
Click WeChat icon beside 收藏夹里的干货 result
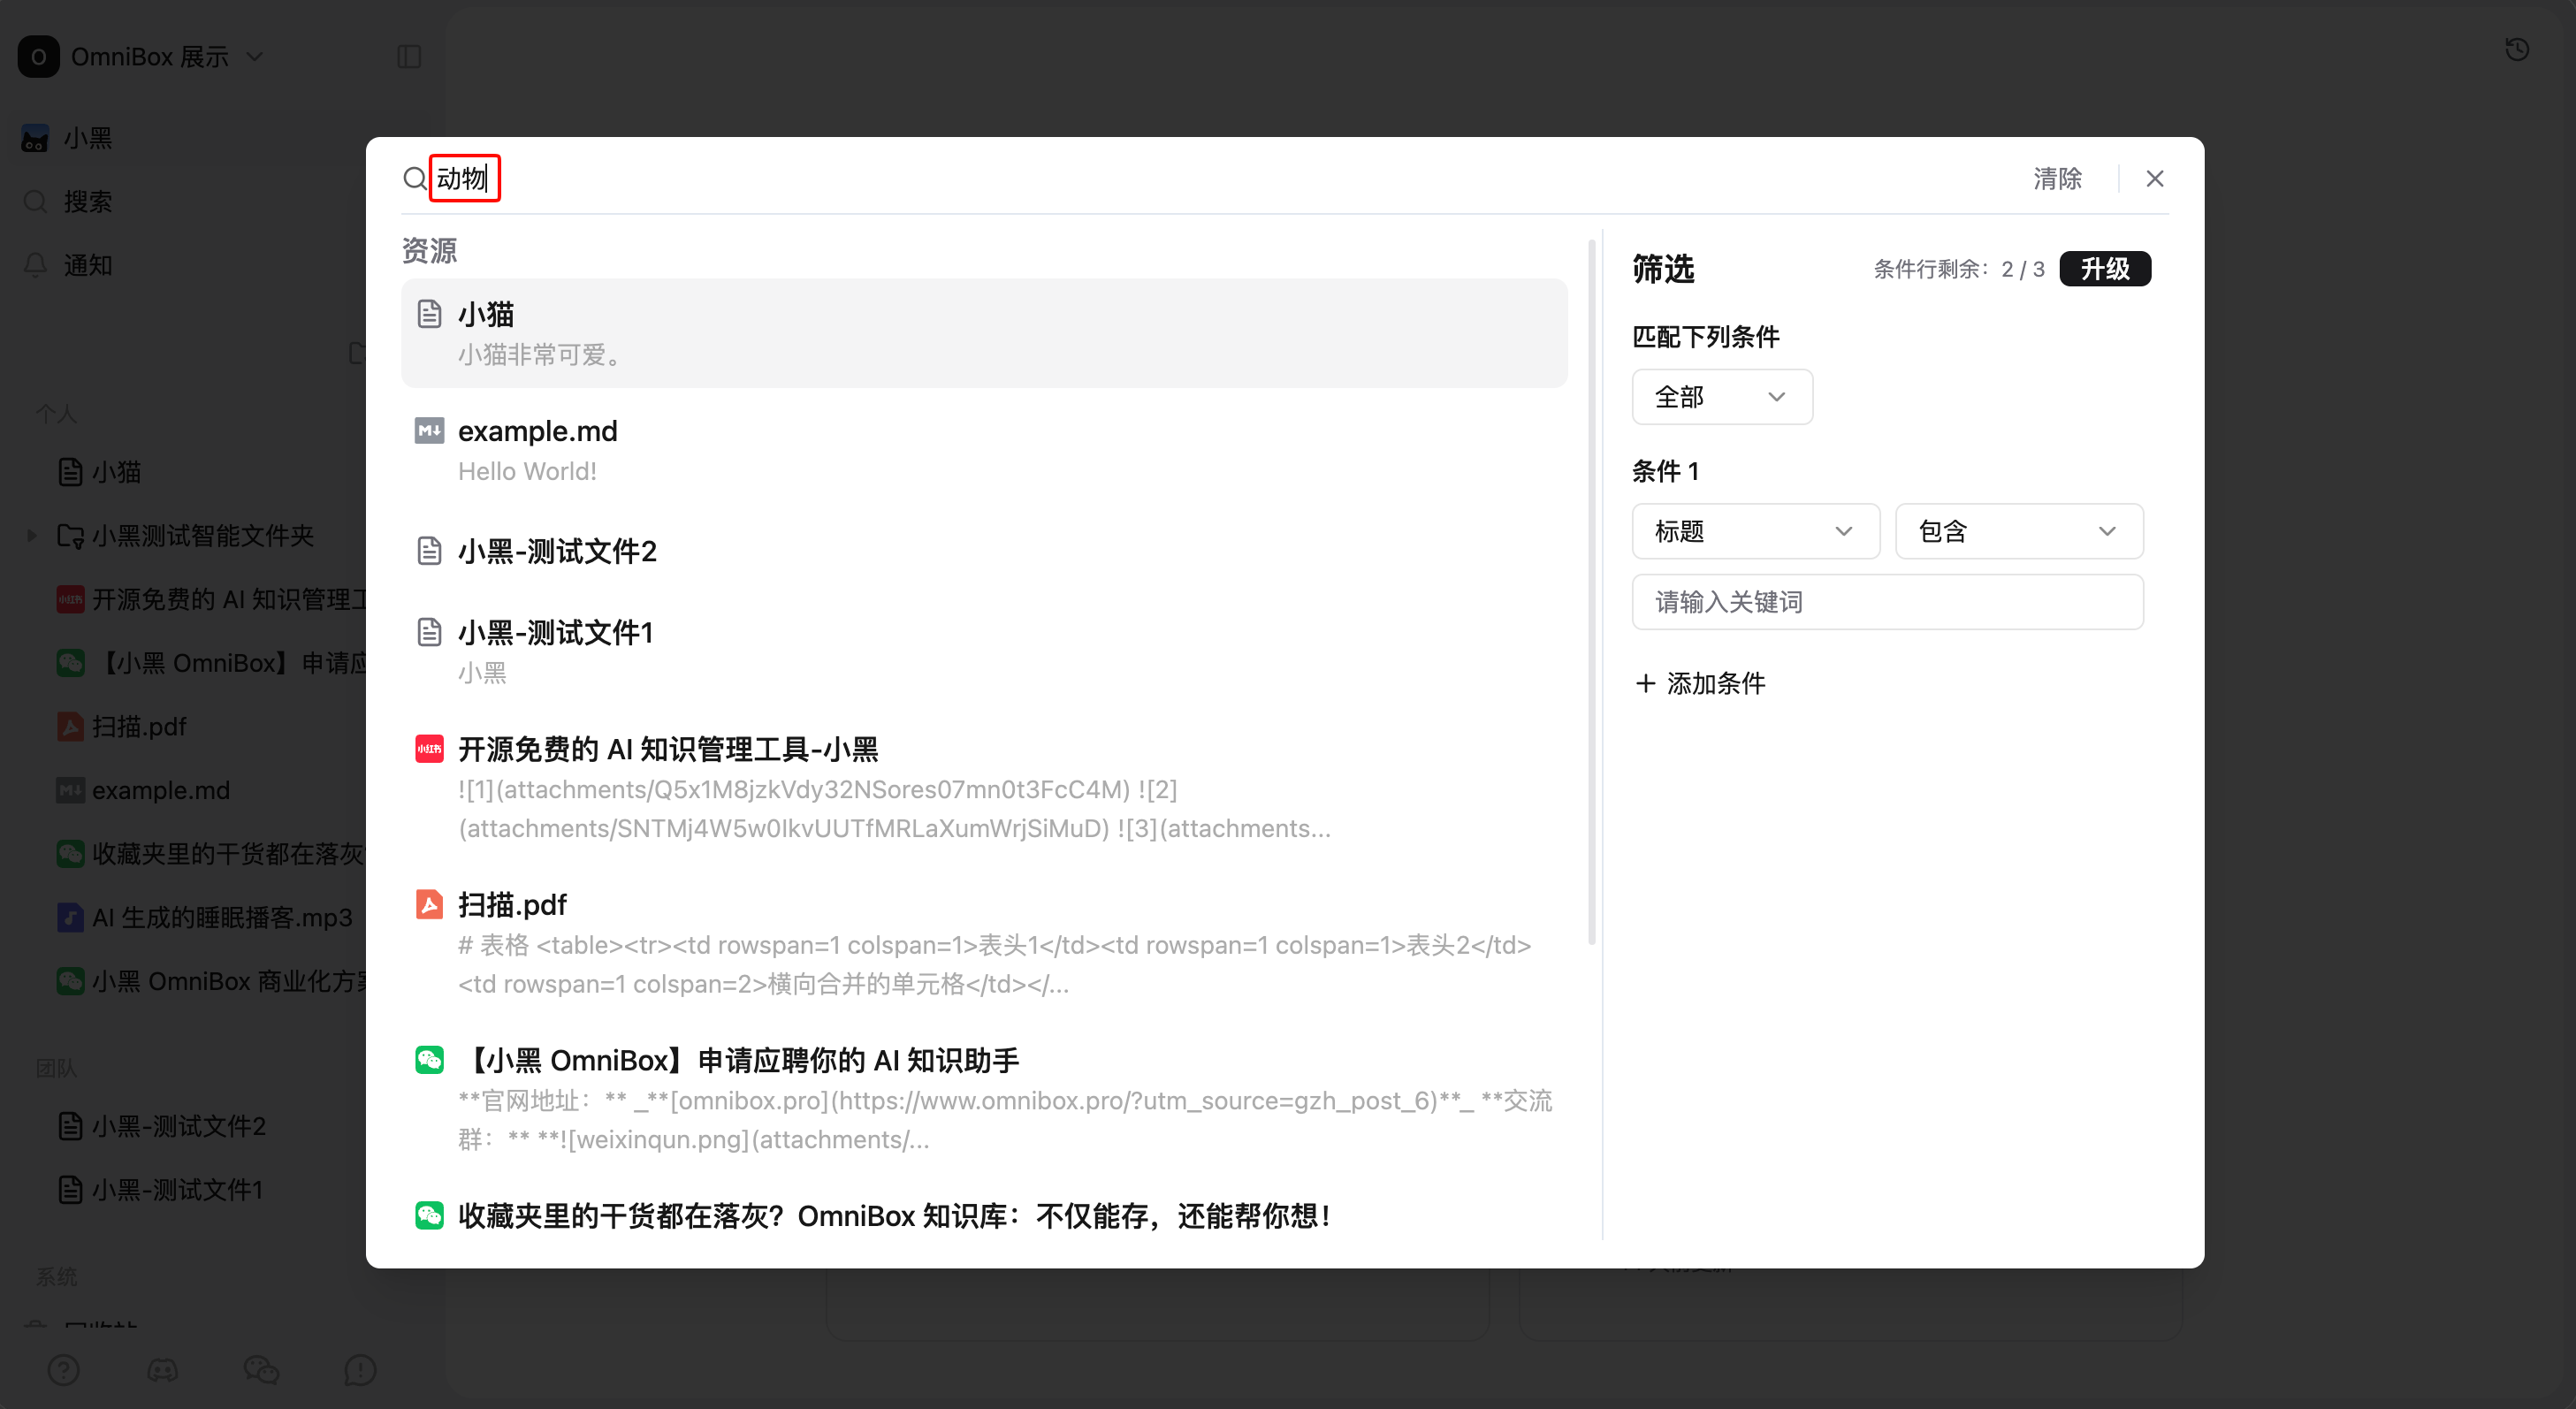(429, 1215)
